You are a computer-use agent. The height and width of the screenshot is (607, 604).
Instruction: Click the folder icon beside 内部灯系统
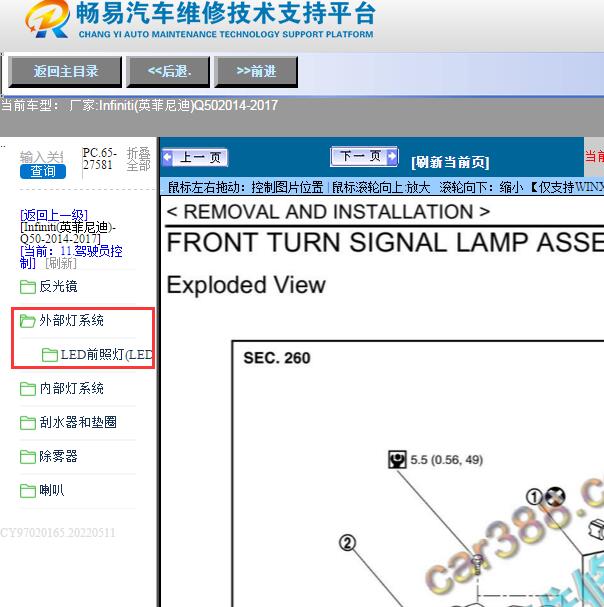click(27, 389)
